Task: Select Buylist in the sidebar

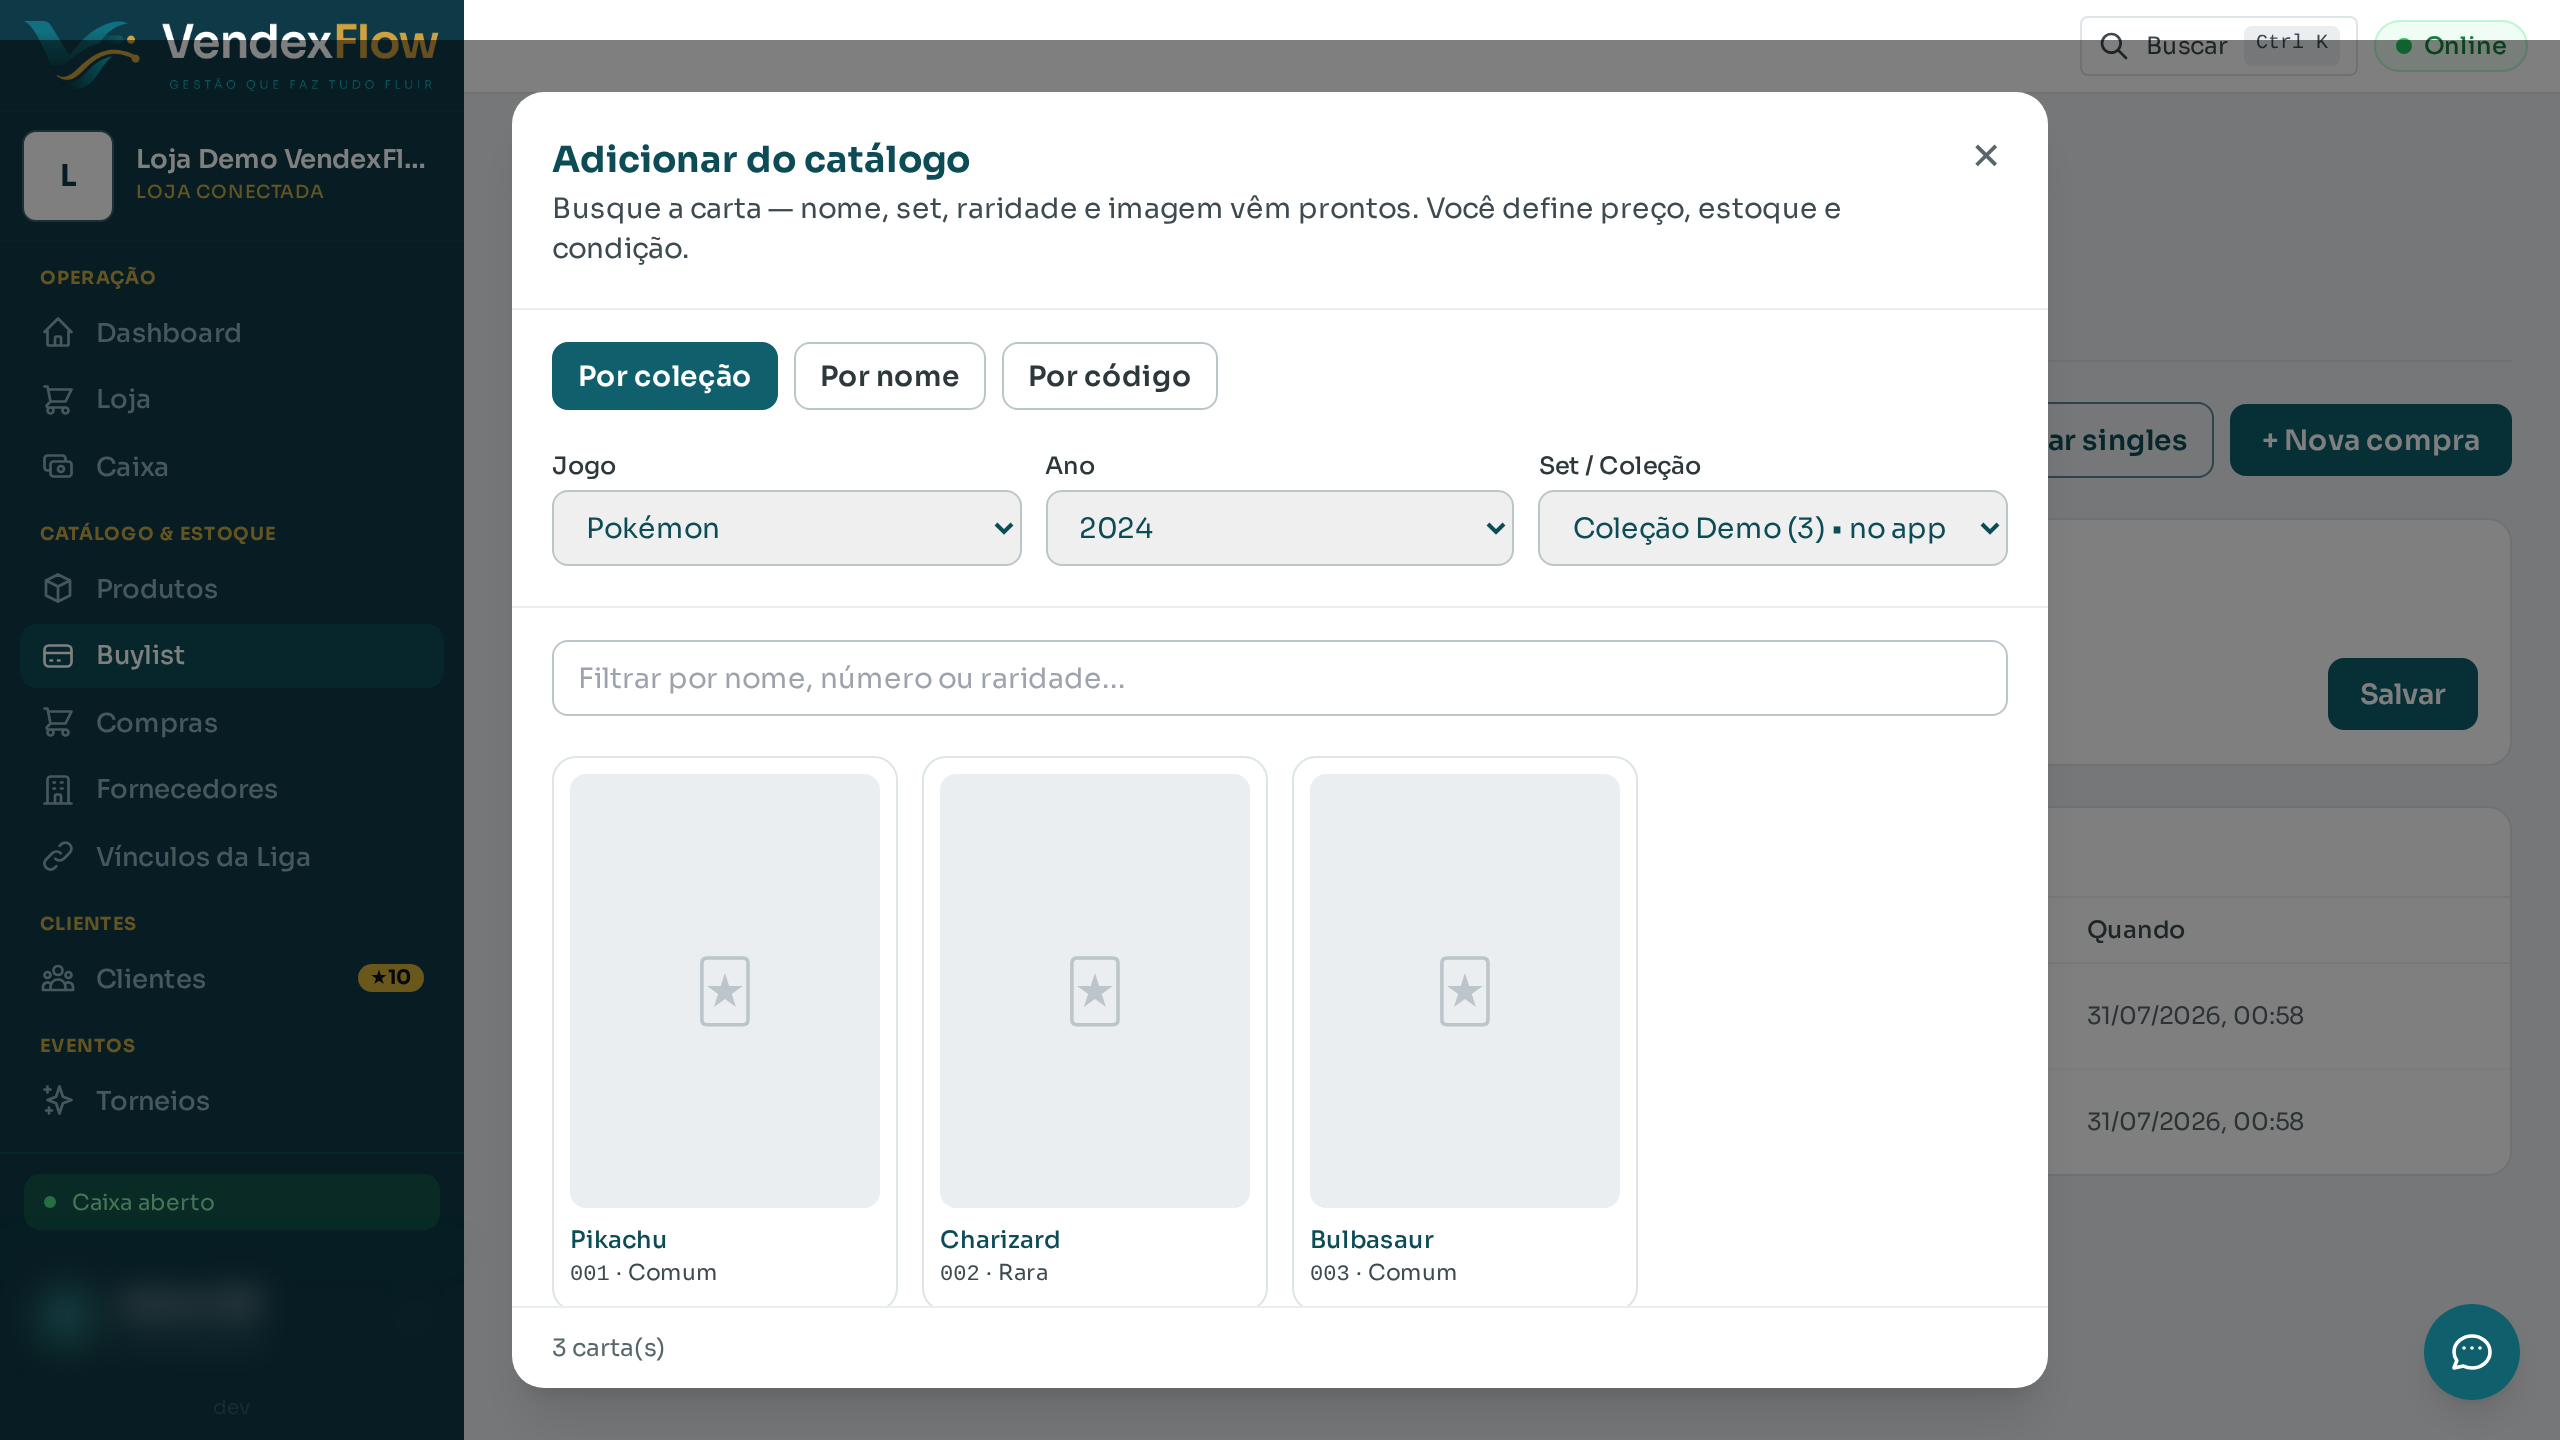Action: coord(232,655)
